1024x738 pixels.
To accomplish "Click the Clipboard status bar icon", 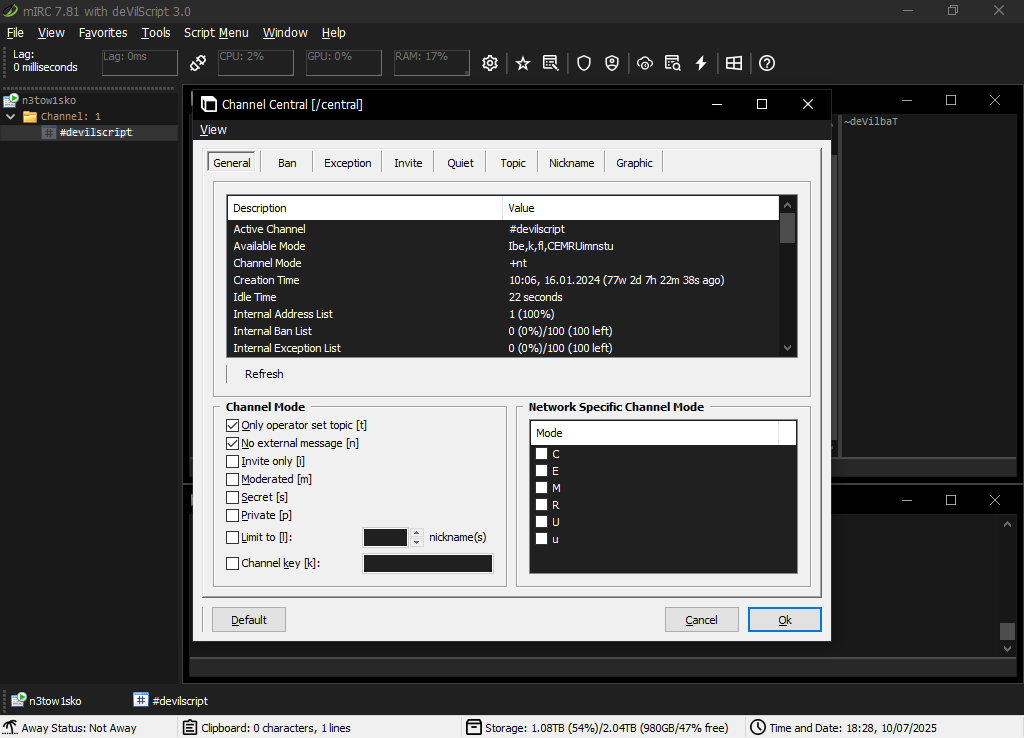I will 189,727.
